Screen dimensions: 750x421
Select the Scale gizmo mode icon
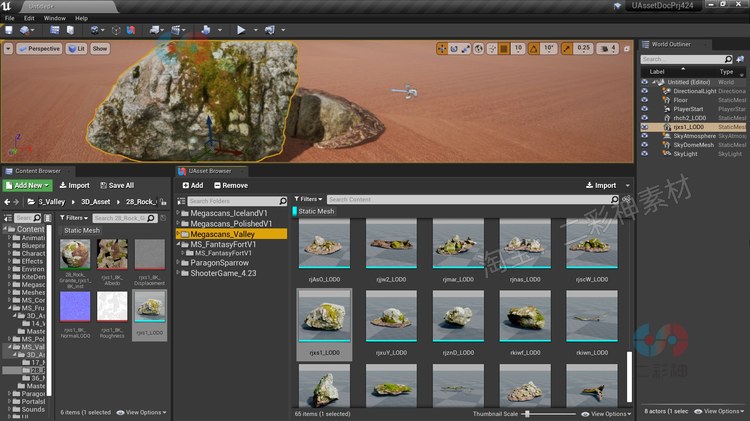465,49
